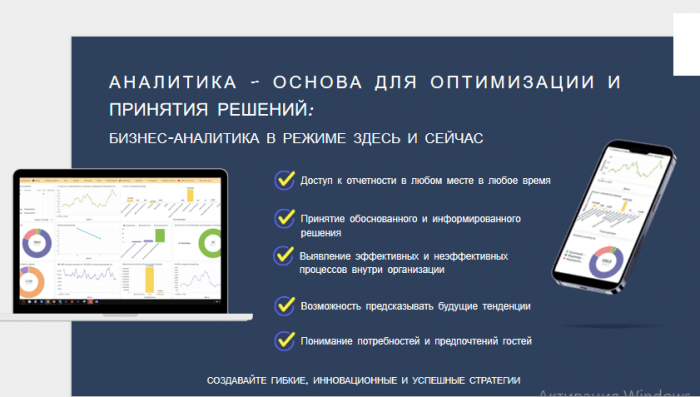
Task: Click the orange donut chart on the laptop screen
Action: click(32, 282)
